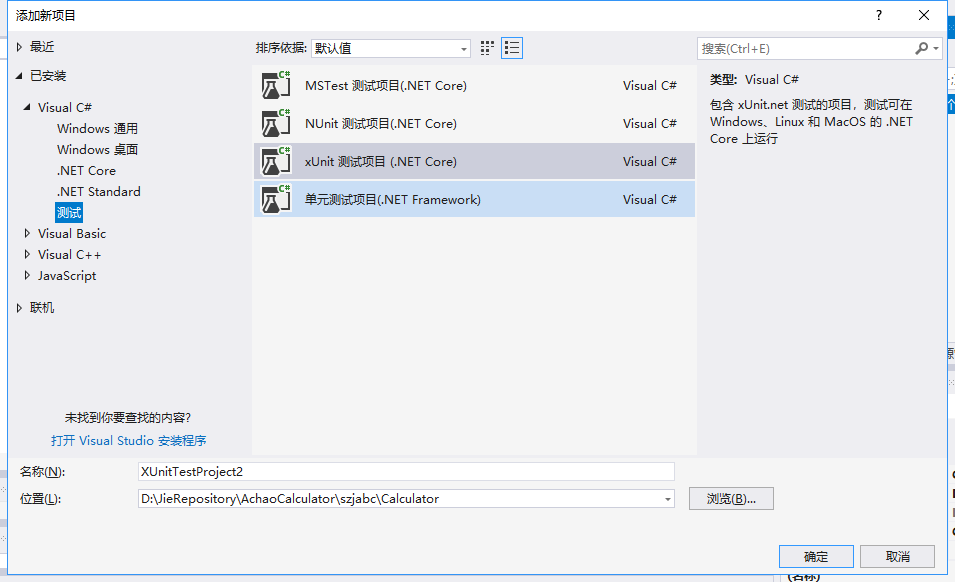The image size is (955, 582).
Task: Select the 联机 tree label
Action: (x=42, y=308)
